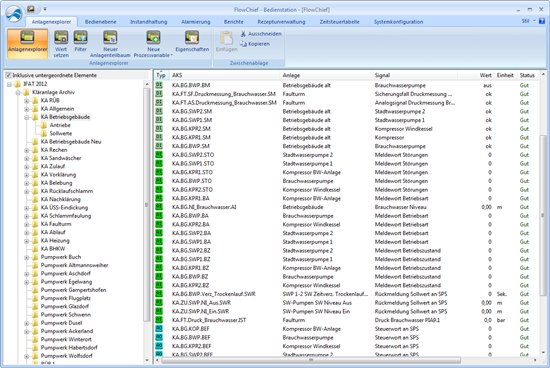Image resolution: width=550 pixels, height=368 pixels.
Task: Click the Neue Prozessvariable icon
Action: [153, 37]
